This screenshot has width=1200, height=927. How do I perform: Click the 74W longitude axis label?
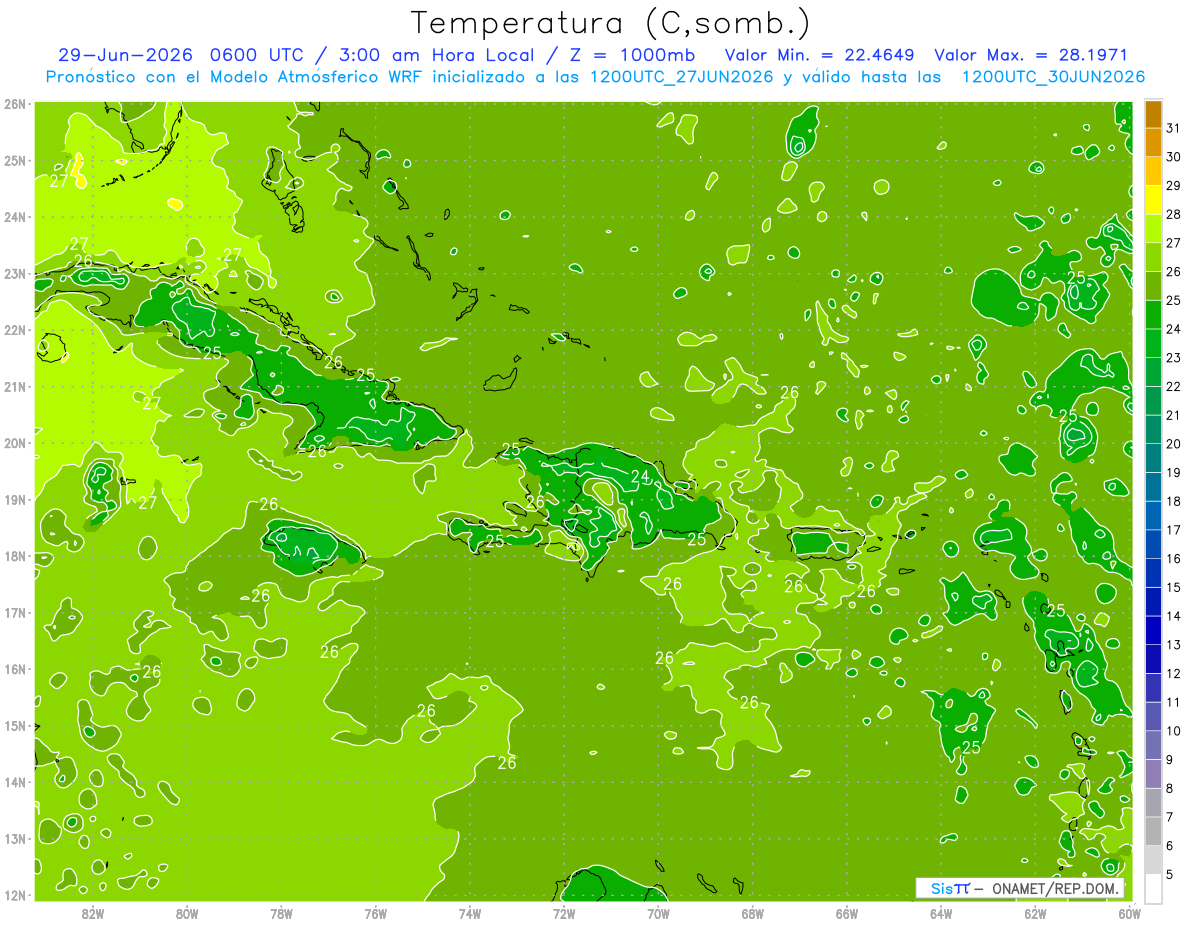tap(470, 913)
